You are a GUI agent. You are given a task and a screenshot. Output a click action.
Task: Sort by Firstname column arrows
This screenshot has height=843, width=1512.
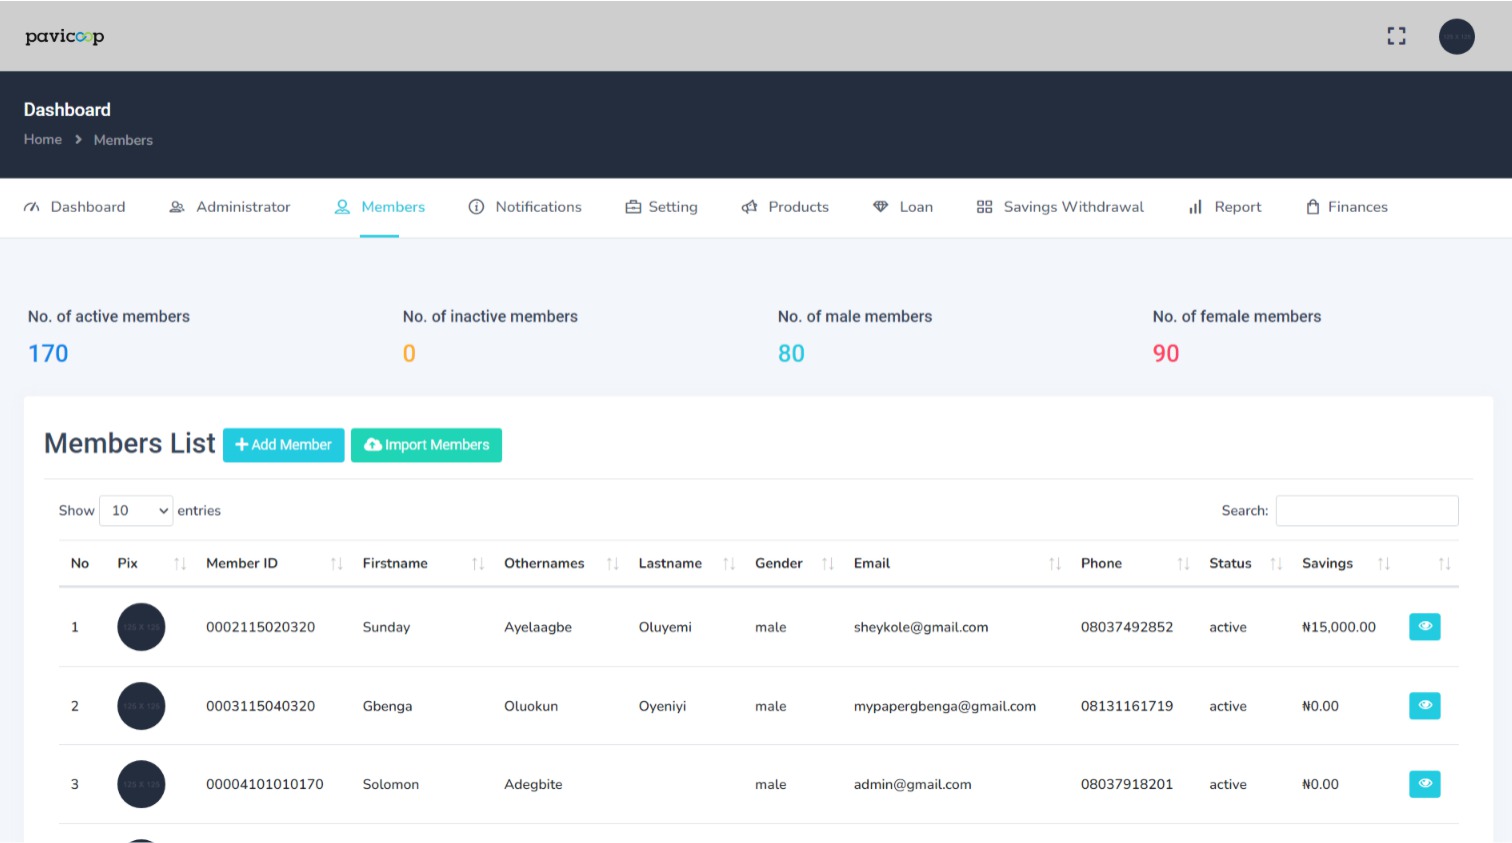pyautogui.click(x=478, y=564)
